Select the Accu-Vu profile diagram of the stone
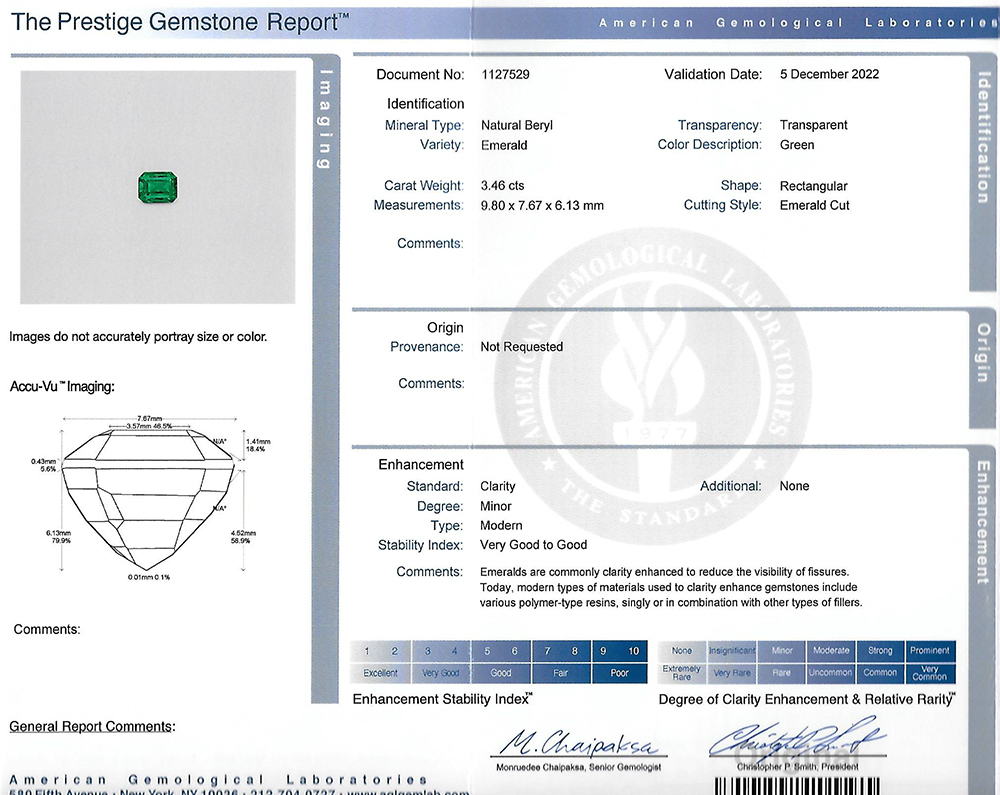 pyautogui.click(x=149, y=499)
